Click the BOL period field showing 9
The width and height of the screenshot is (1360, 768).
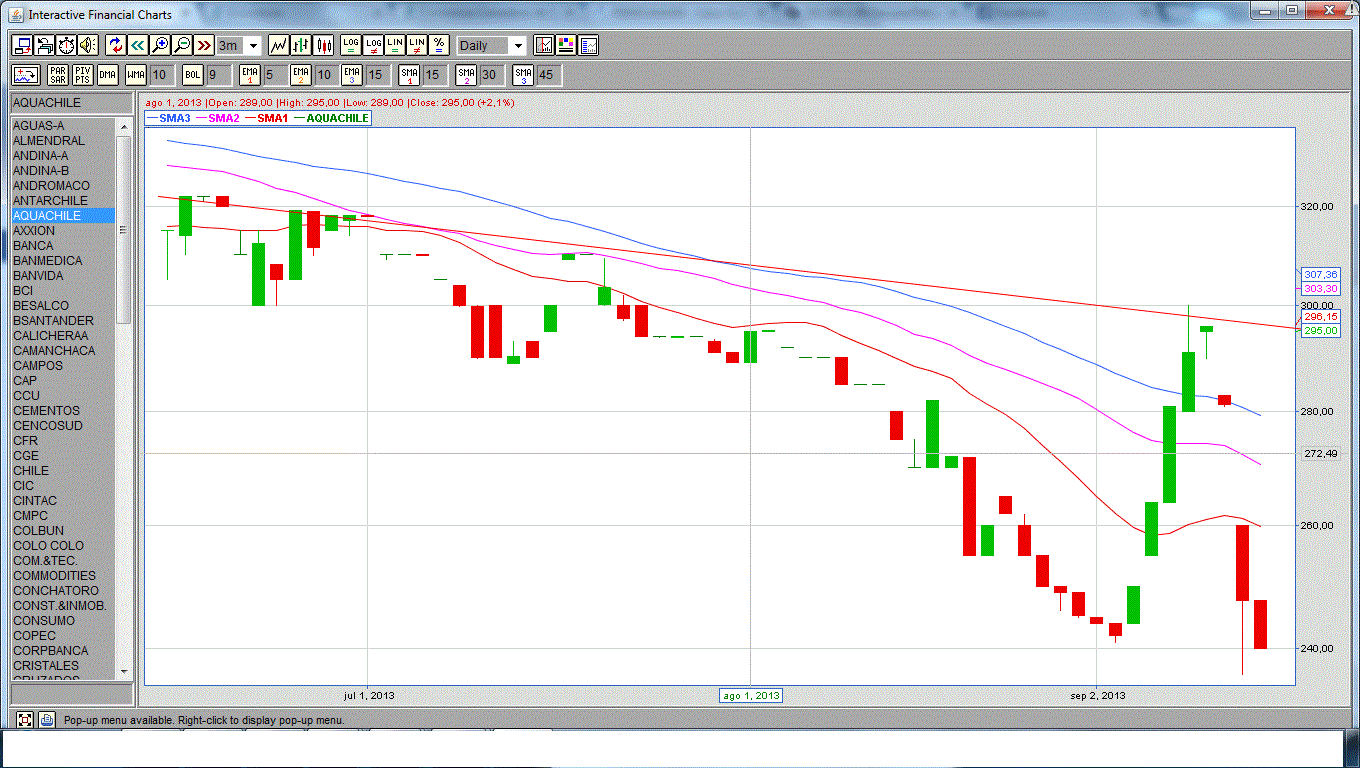(218, 75)
